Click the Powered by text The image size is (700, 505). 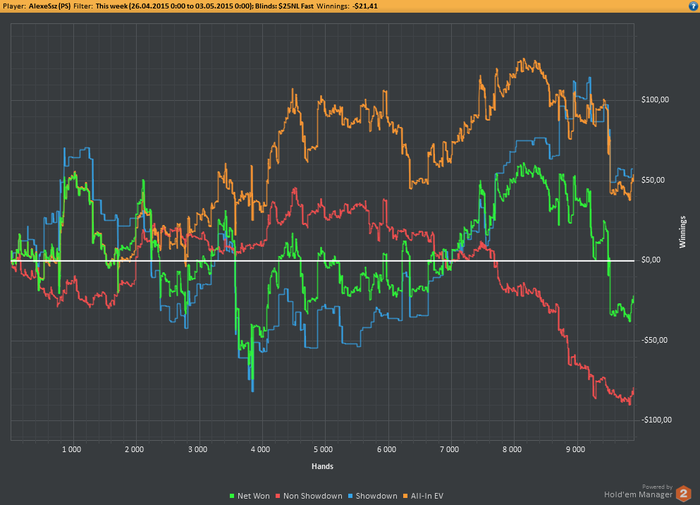point(657,487)
